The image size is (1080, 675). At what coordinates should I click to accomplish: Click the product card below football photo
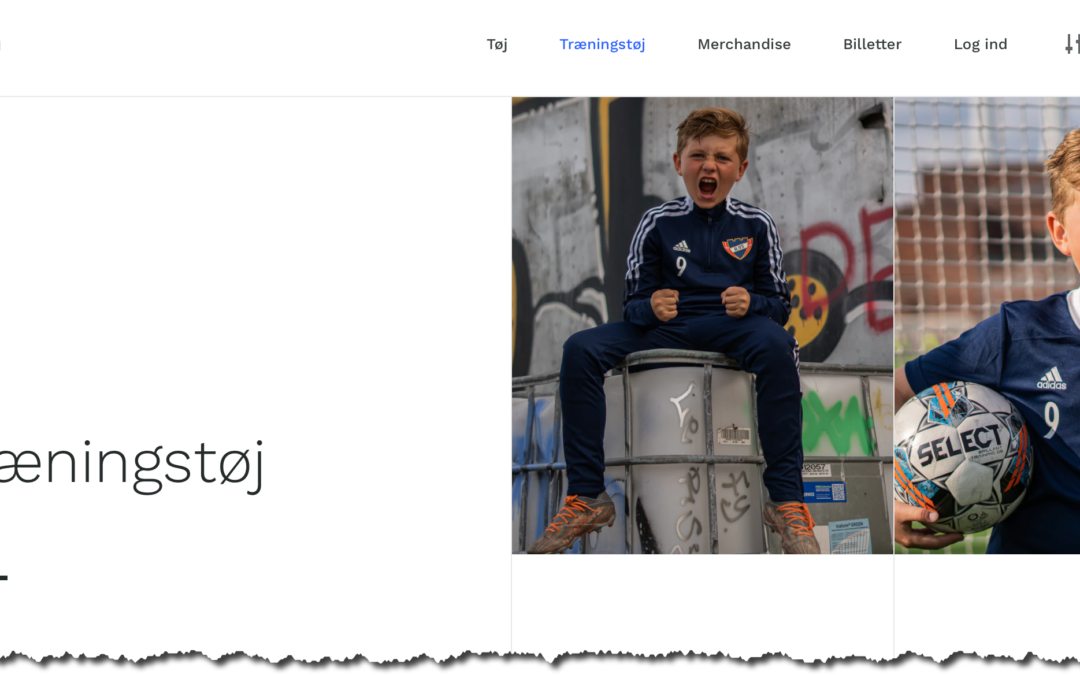point(987,603)
